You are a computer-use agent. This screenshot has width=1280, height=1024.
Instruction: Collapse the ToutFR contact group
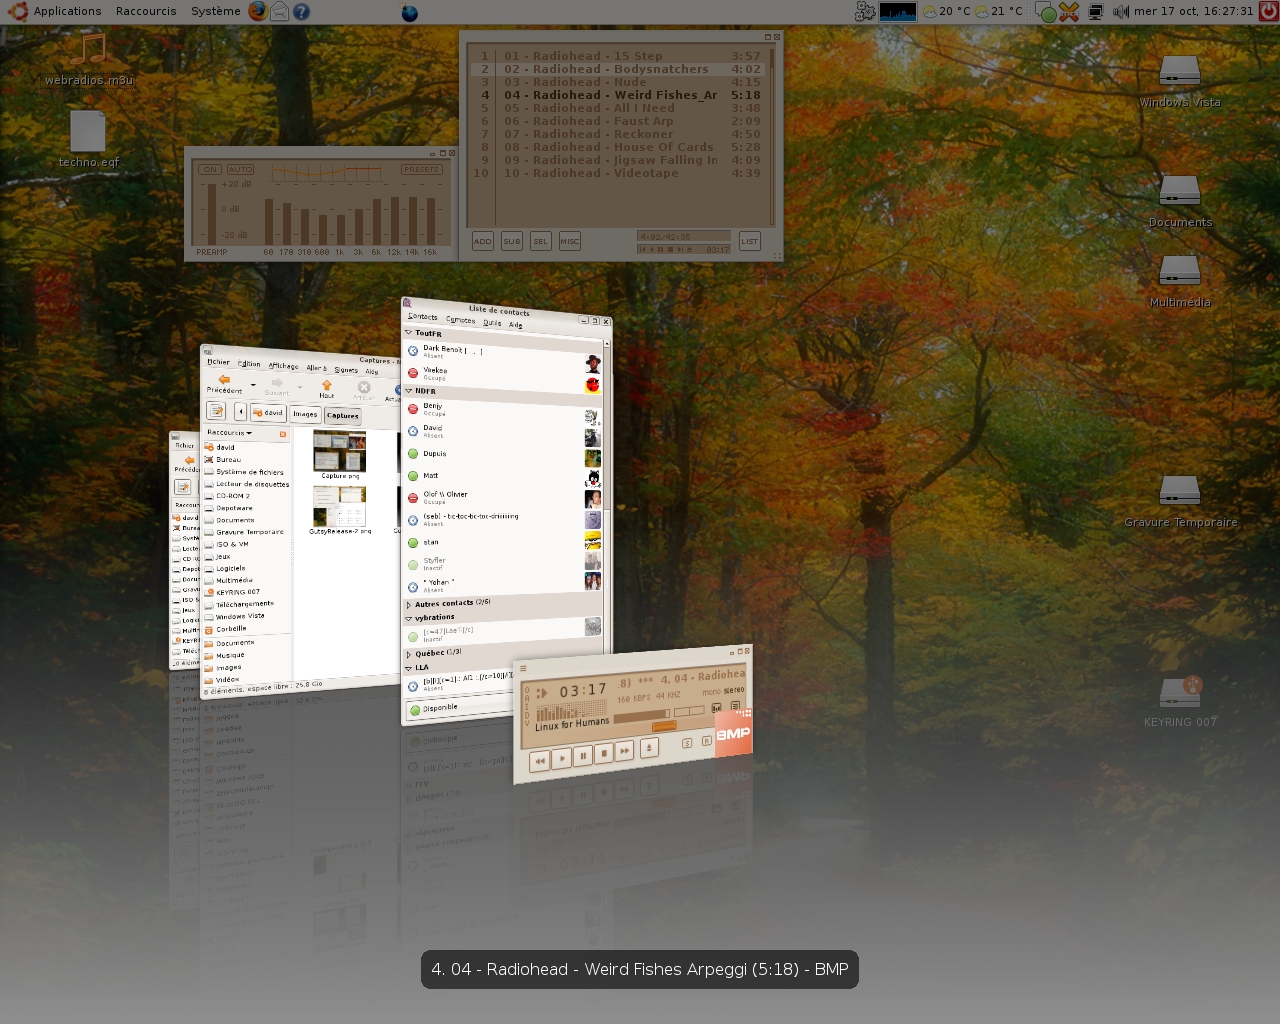[x=408, y=332]
